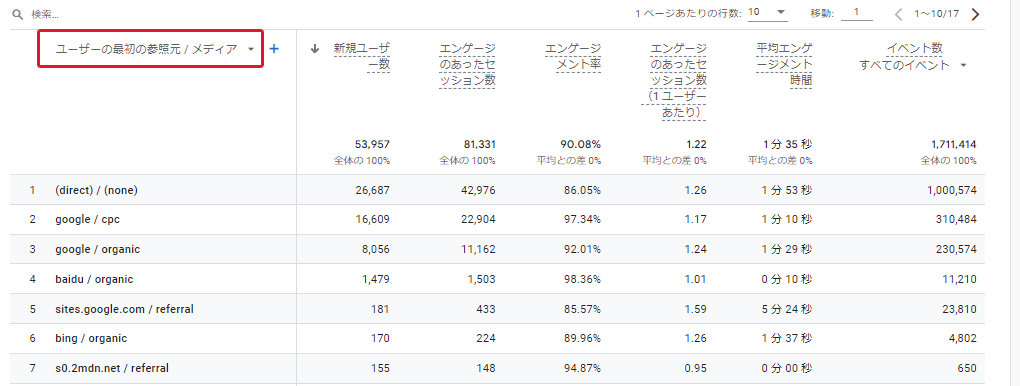Sort by エンゲージのあったセッション数 column

click(x=467, y=64)
